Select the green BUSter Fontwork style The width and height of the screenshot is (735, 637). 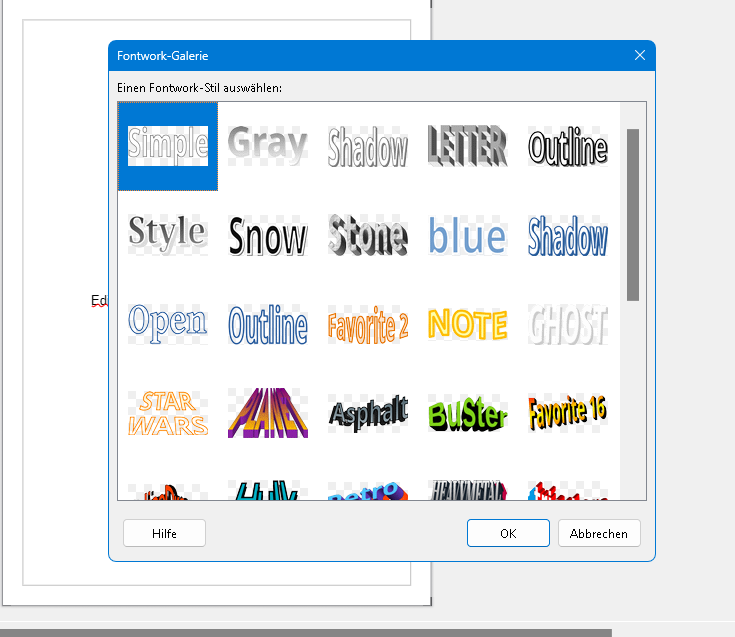(467, 413)
